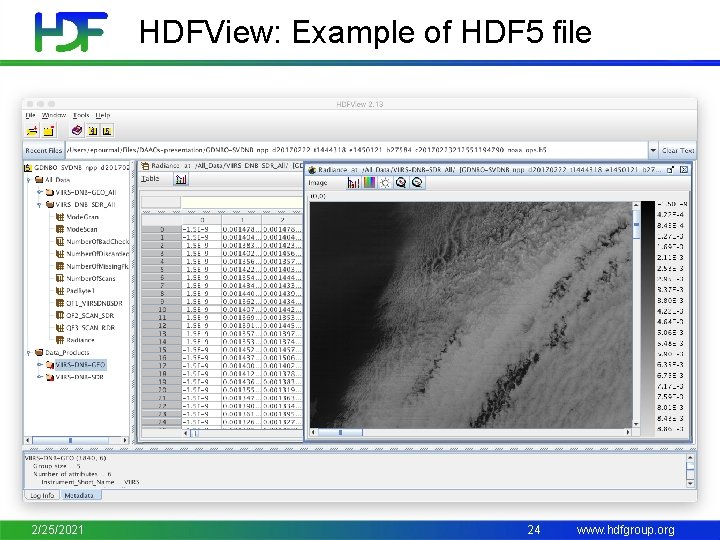Open the Help menu
The height and width of the screenshot is (540, 720).
click(103, 115)
